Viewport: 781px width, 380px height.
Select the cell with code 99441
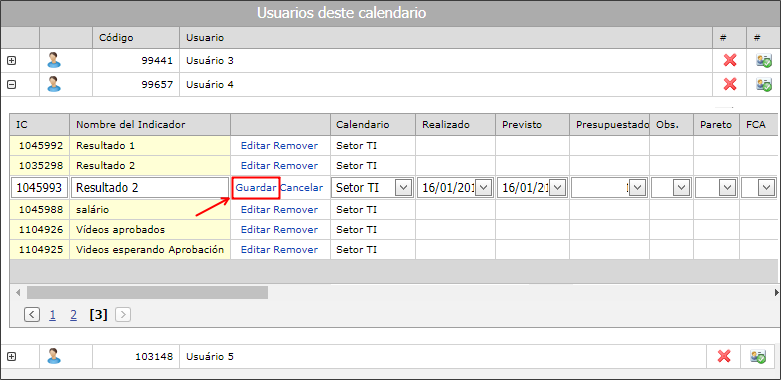pos(136,60)
